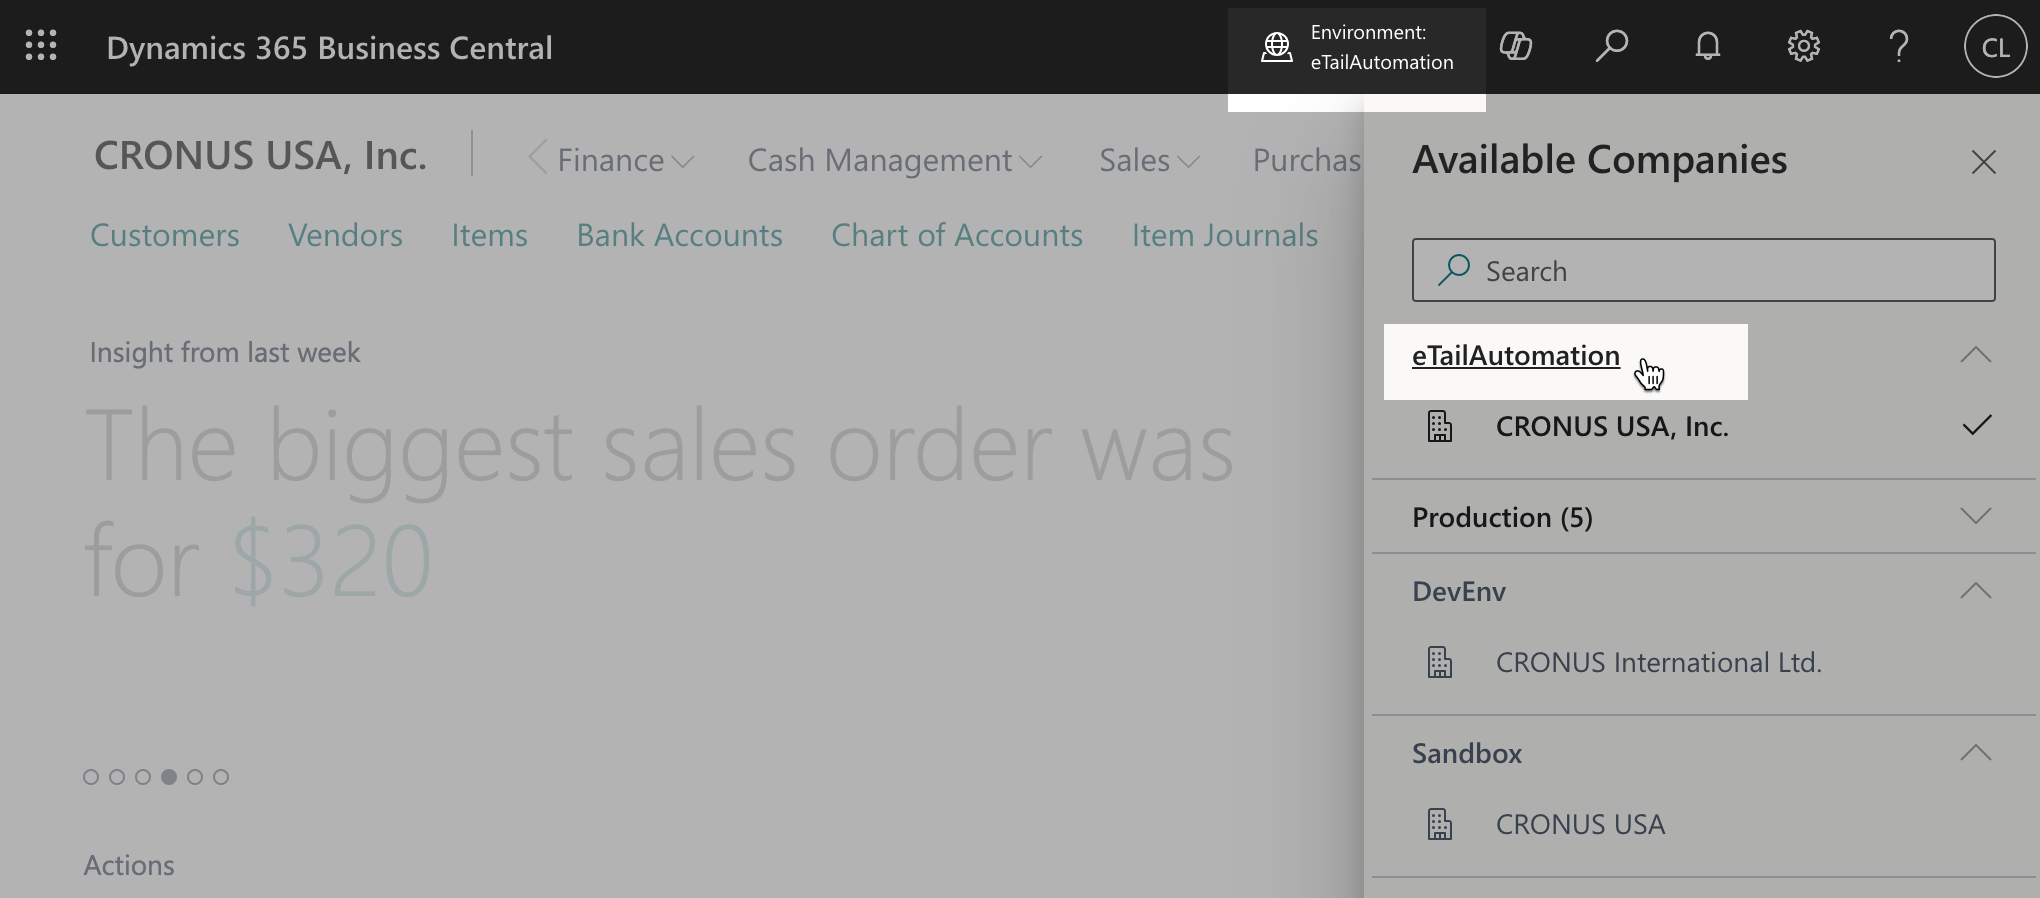Click the $320 sales order amount

pos(332,562)
